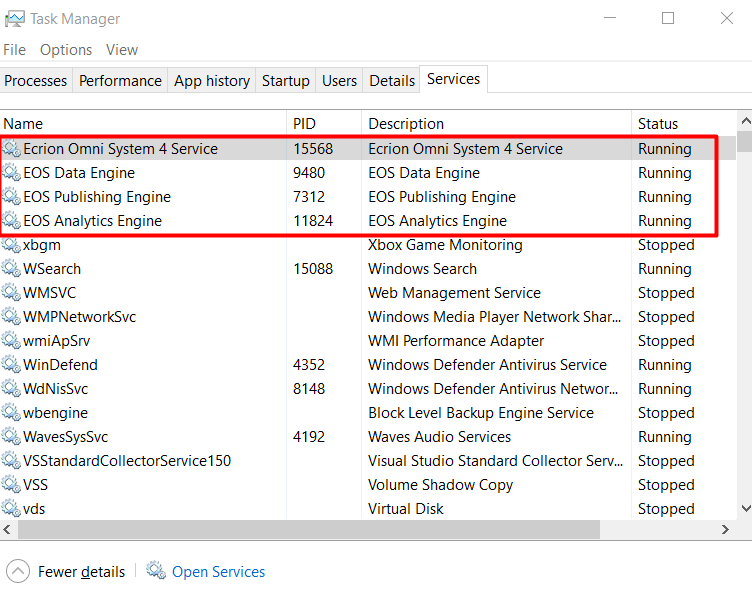The height and width of the screenshot is (598, 752).
Task: Switch to the Processes tab
Action: 35,81
